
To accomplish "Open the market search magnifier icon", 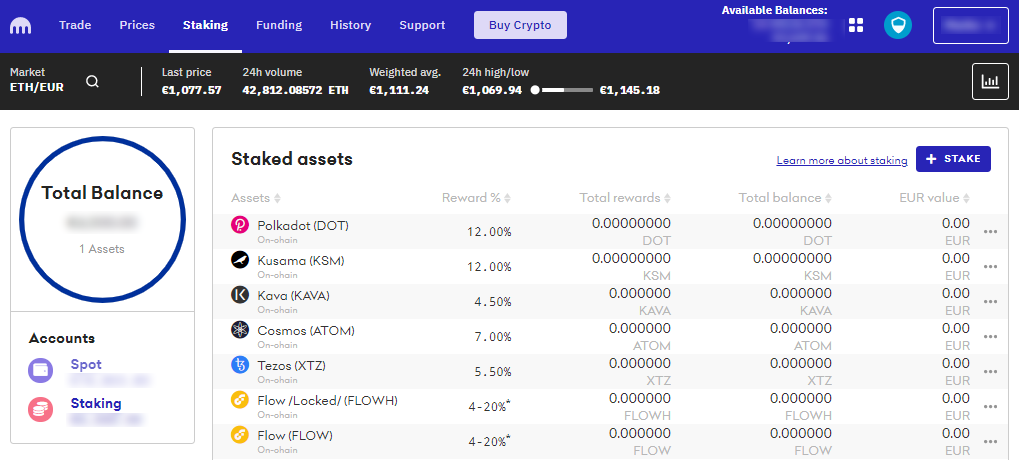I will pos(92,82).
